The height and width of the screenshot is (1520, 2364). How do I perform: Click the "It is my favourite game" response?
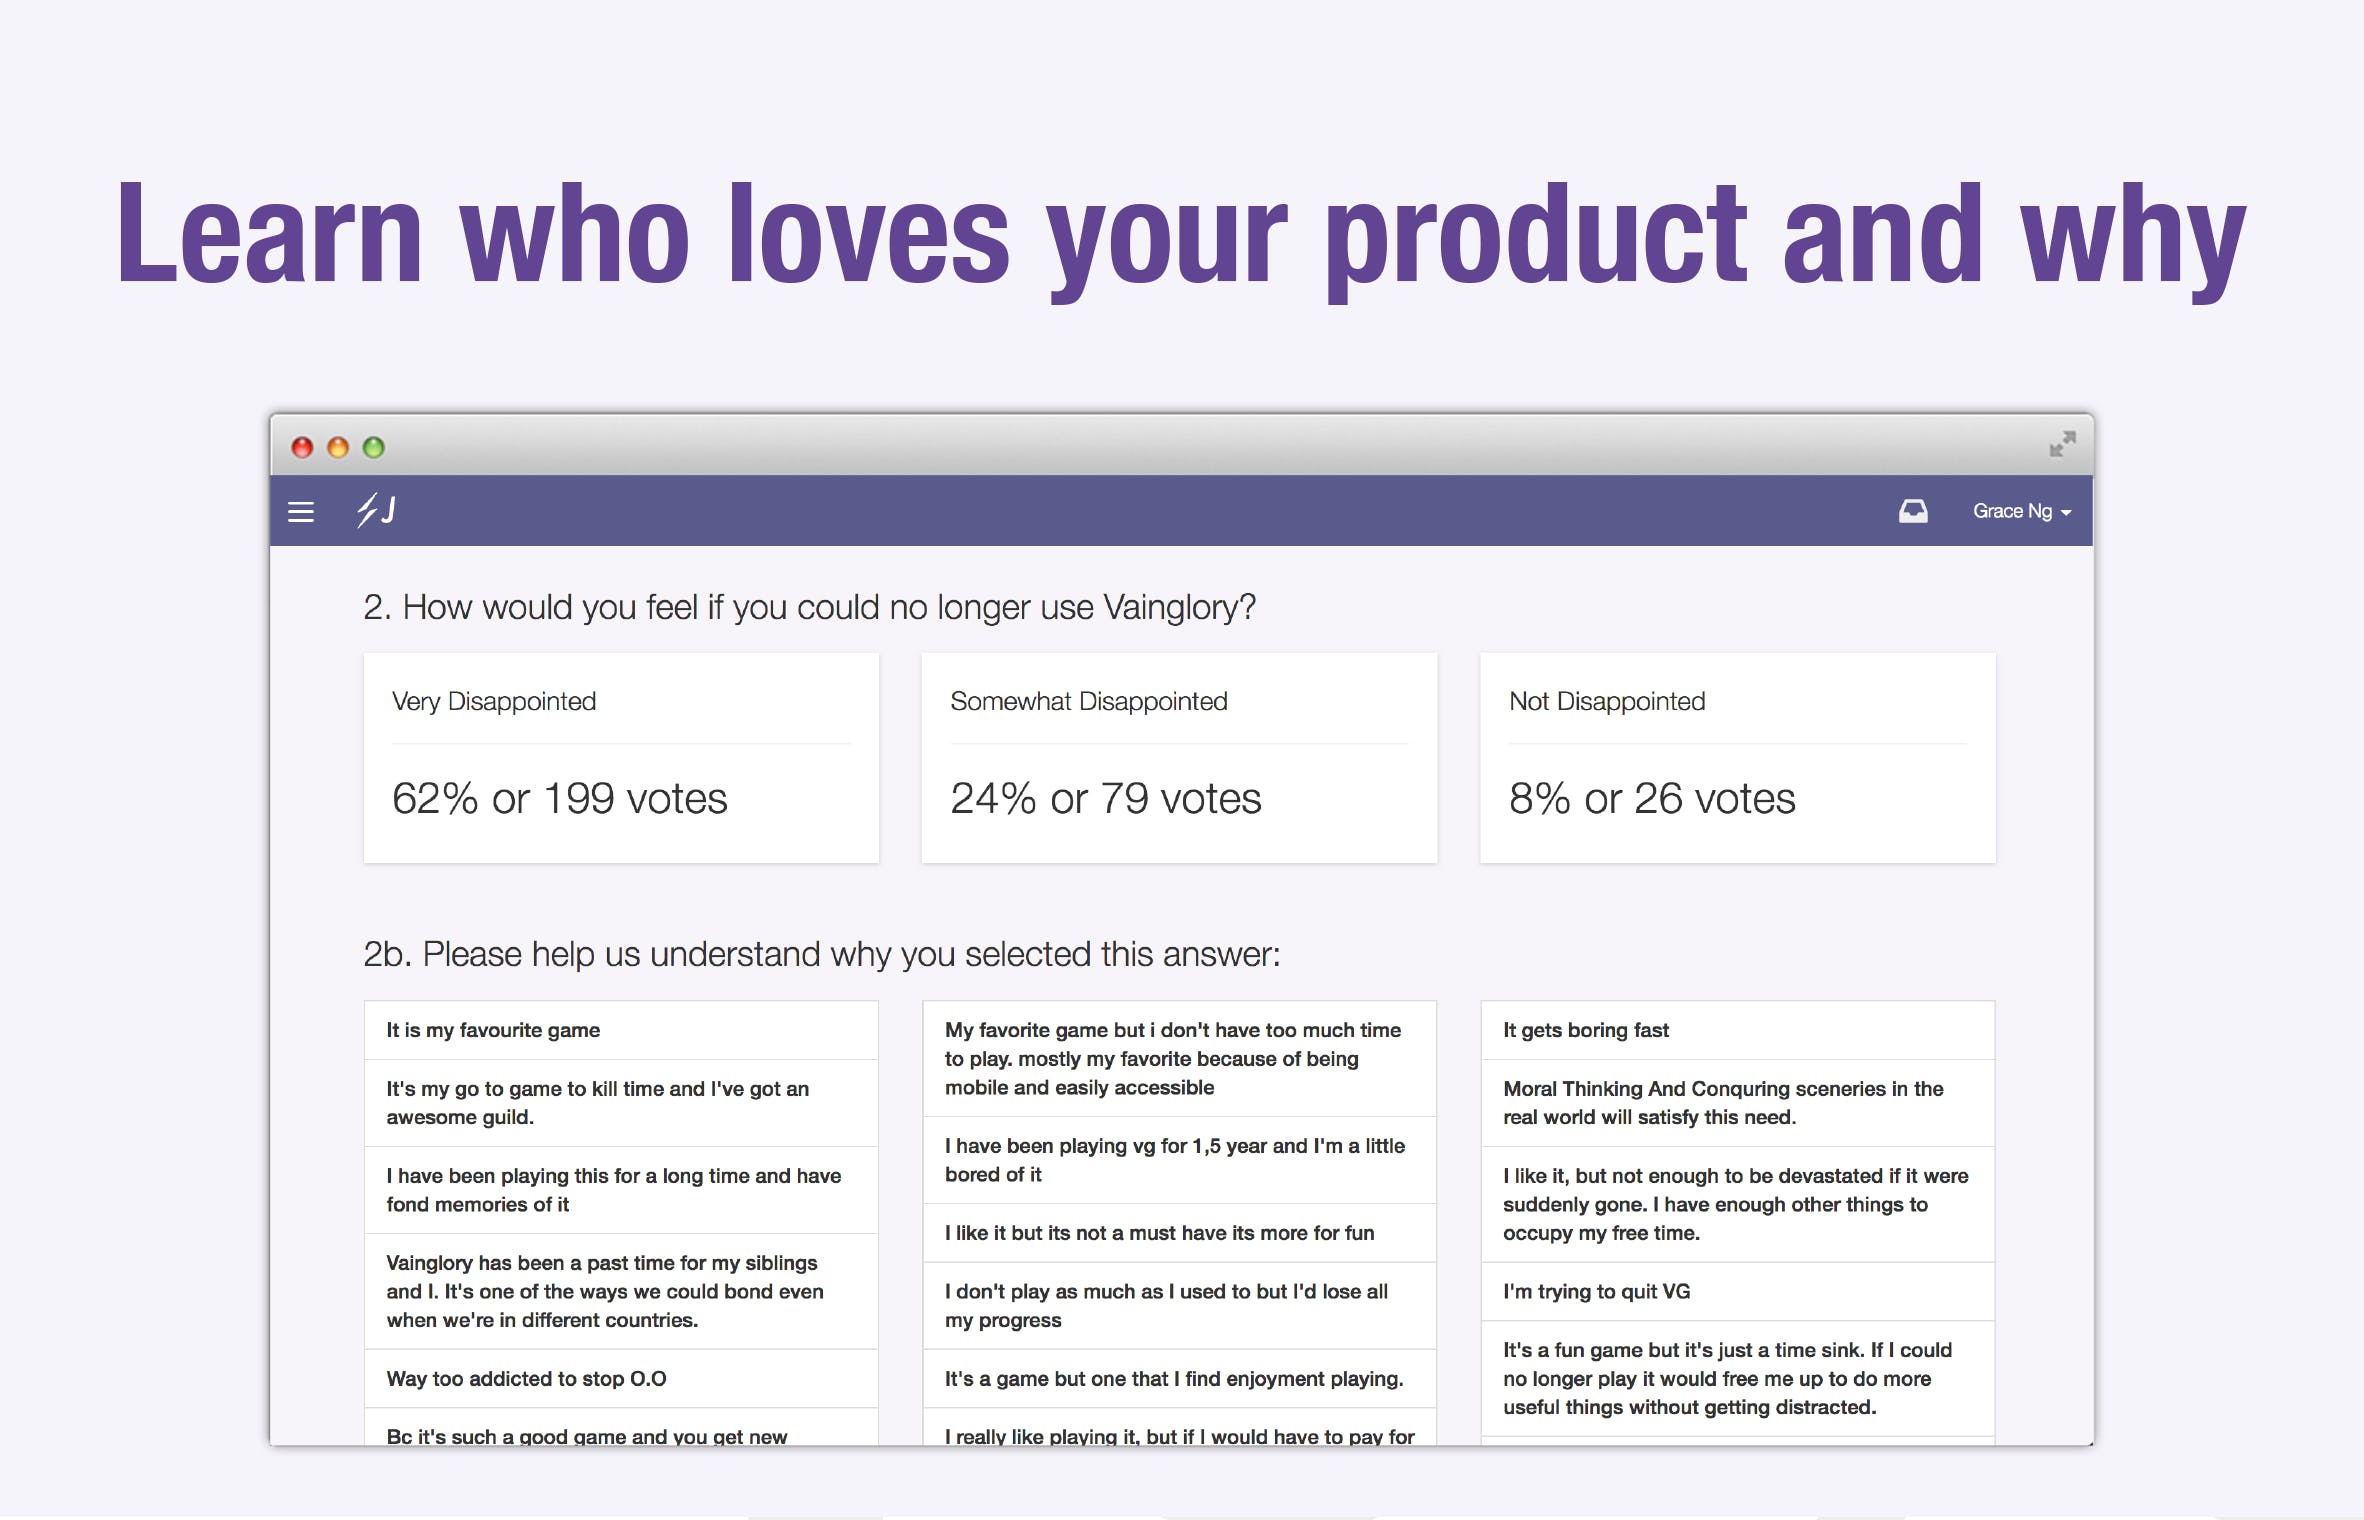[x=493, y=1030]
